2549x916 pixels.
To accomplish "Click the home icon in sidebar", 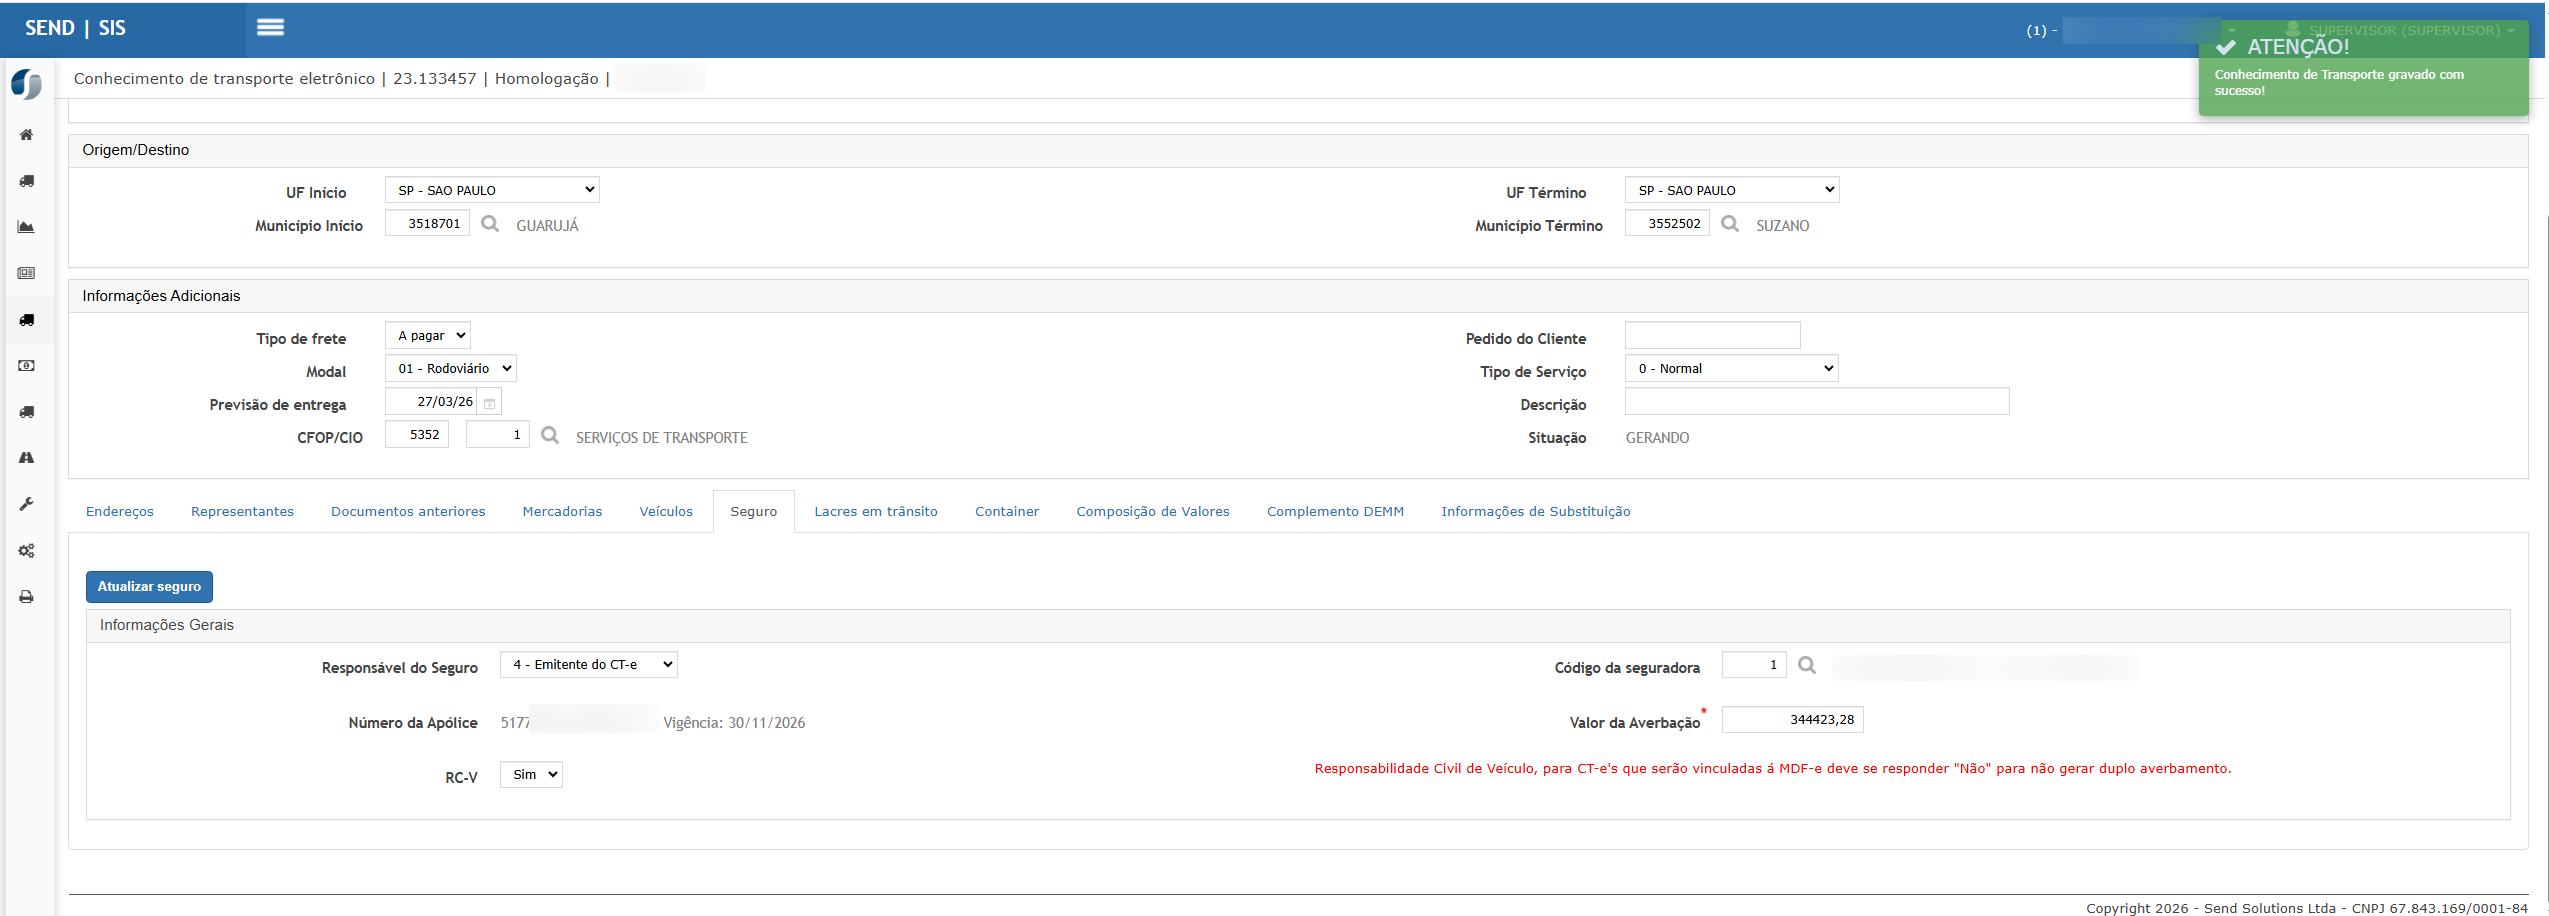I will [27, 135].
